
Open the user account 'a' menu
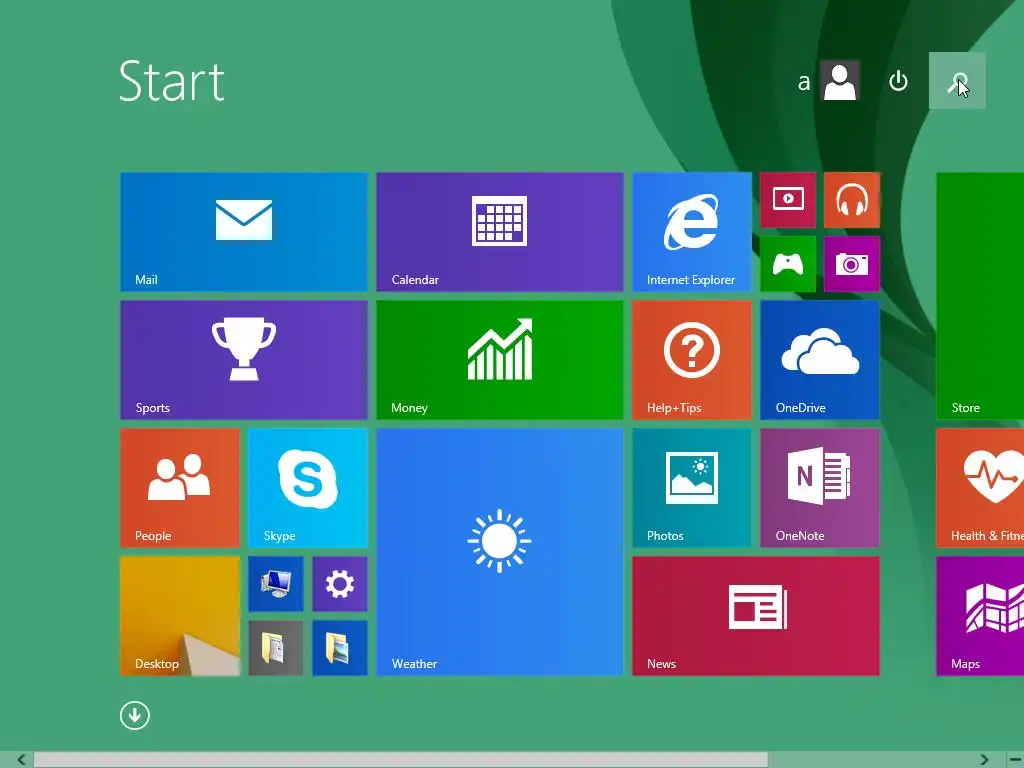click(x=828, y=81)
